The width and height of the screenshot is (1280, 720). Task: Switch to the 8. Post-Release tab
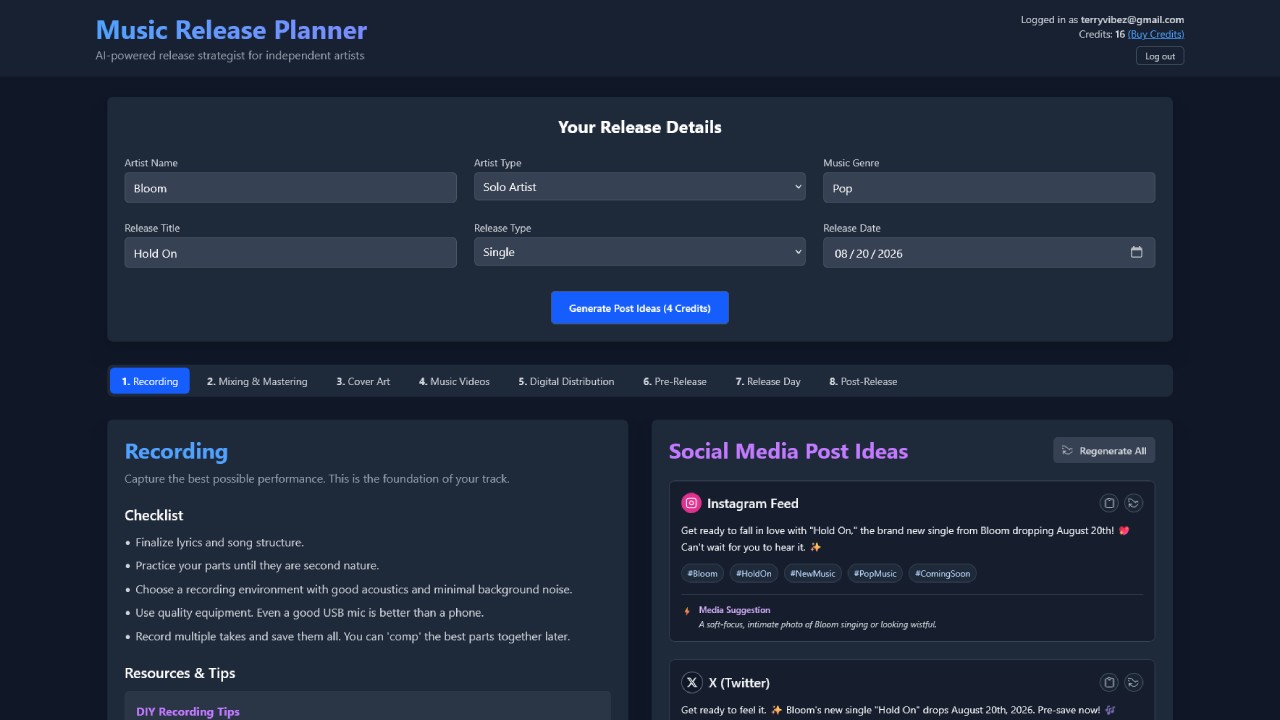pos(863,381)
